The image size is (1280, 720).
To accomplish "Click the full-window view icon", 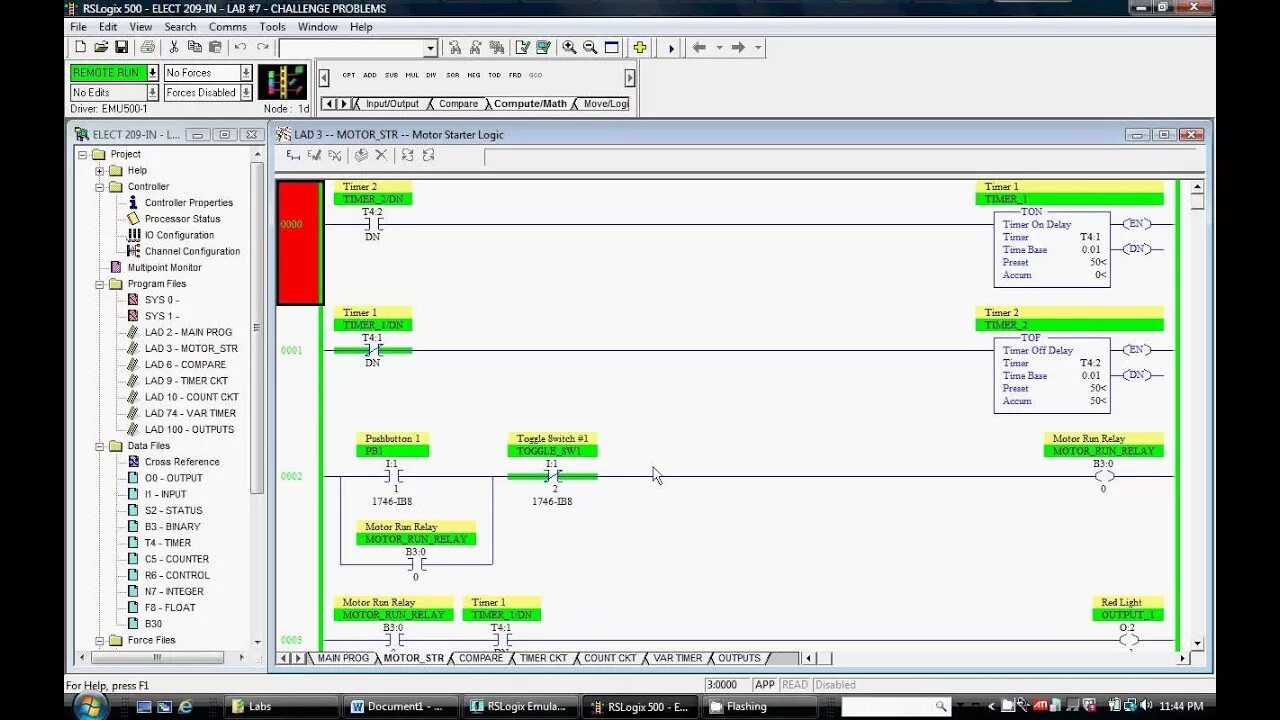I will pyautogui.click(x=612, y=47).
